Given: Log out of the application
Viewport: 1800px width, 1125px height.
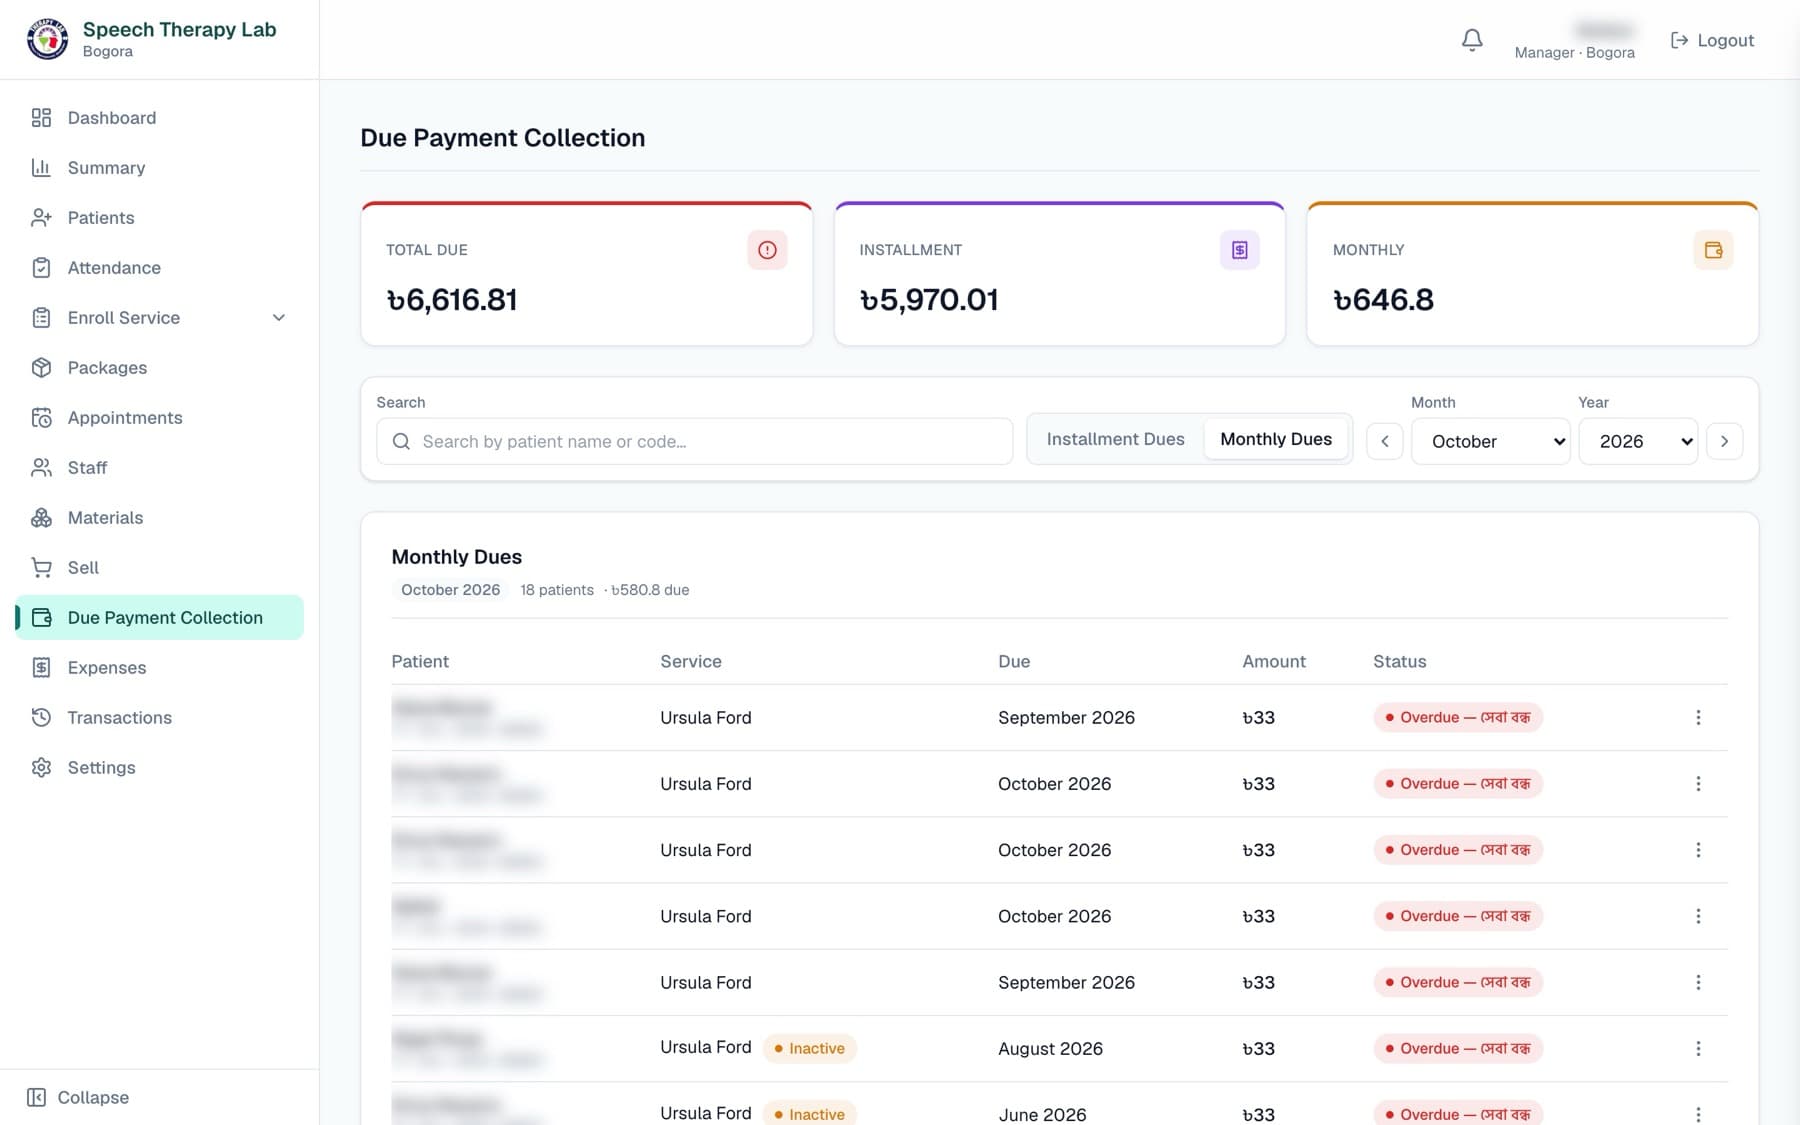Looking at the screenshot, I should coord(1712,40).
